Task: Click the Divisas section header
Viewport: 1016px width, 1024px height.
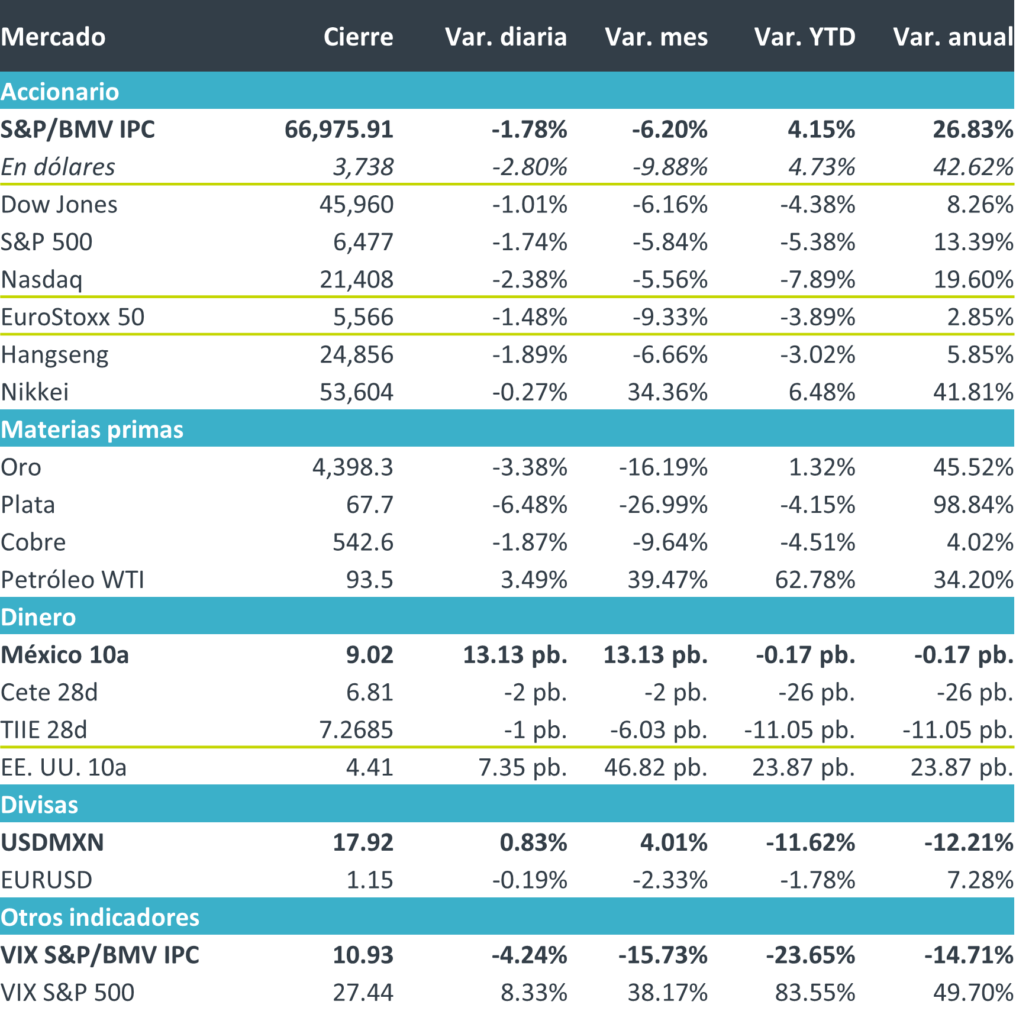Action: pos(40,804)
